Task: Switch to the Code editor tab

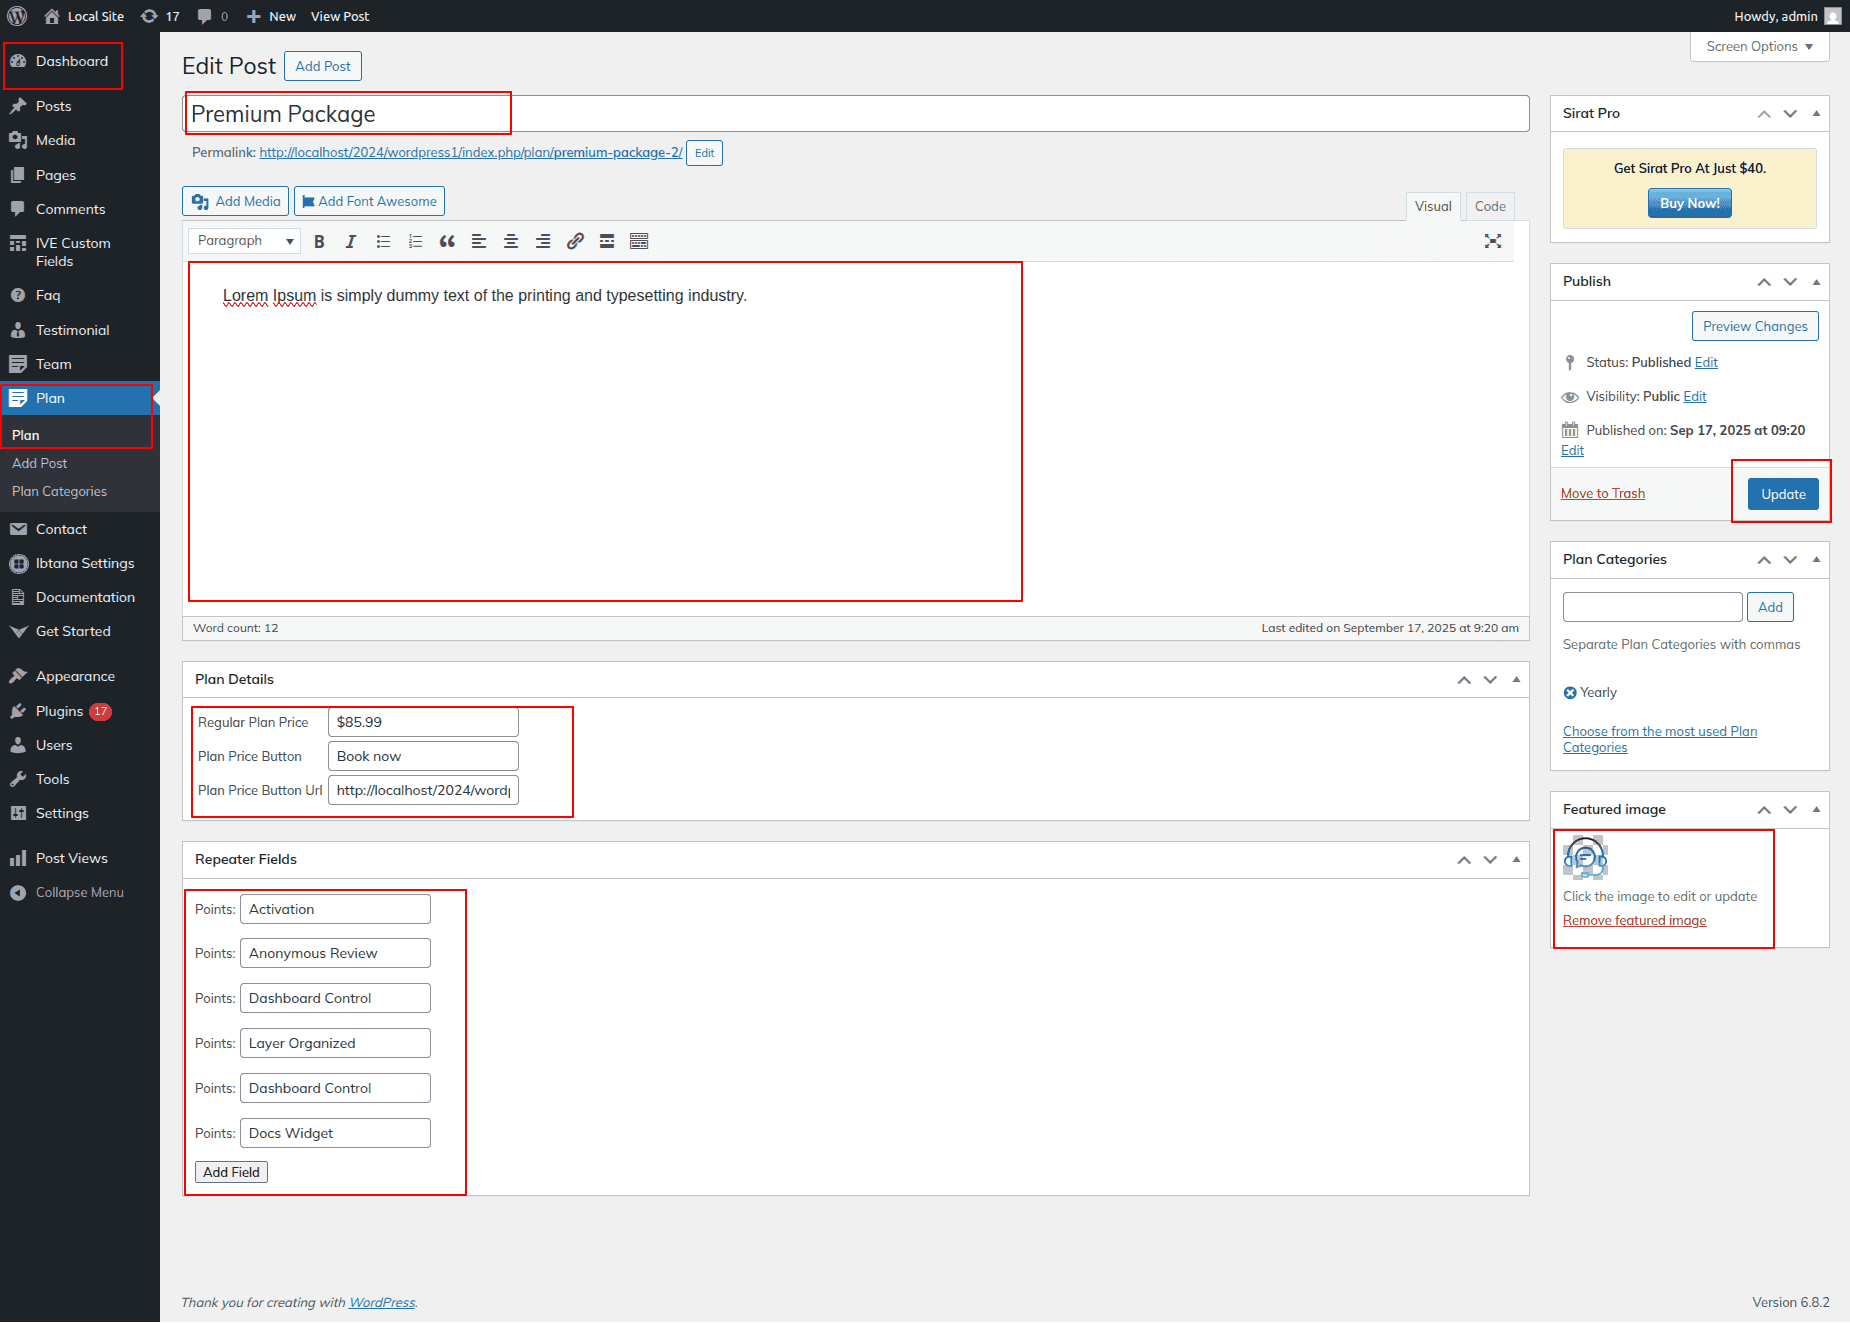Action: point(1489,206)
